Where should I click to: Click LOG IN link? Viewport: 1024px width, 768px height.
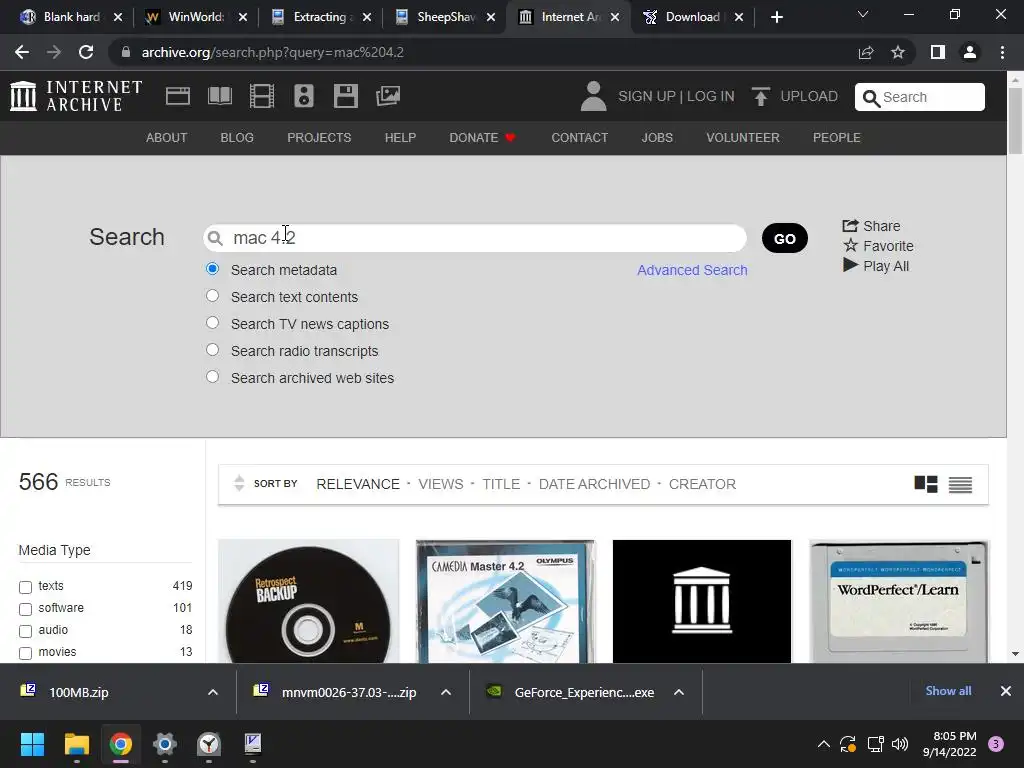(x=711, y=96)
